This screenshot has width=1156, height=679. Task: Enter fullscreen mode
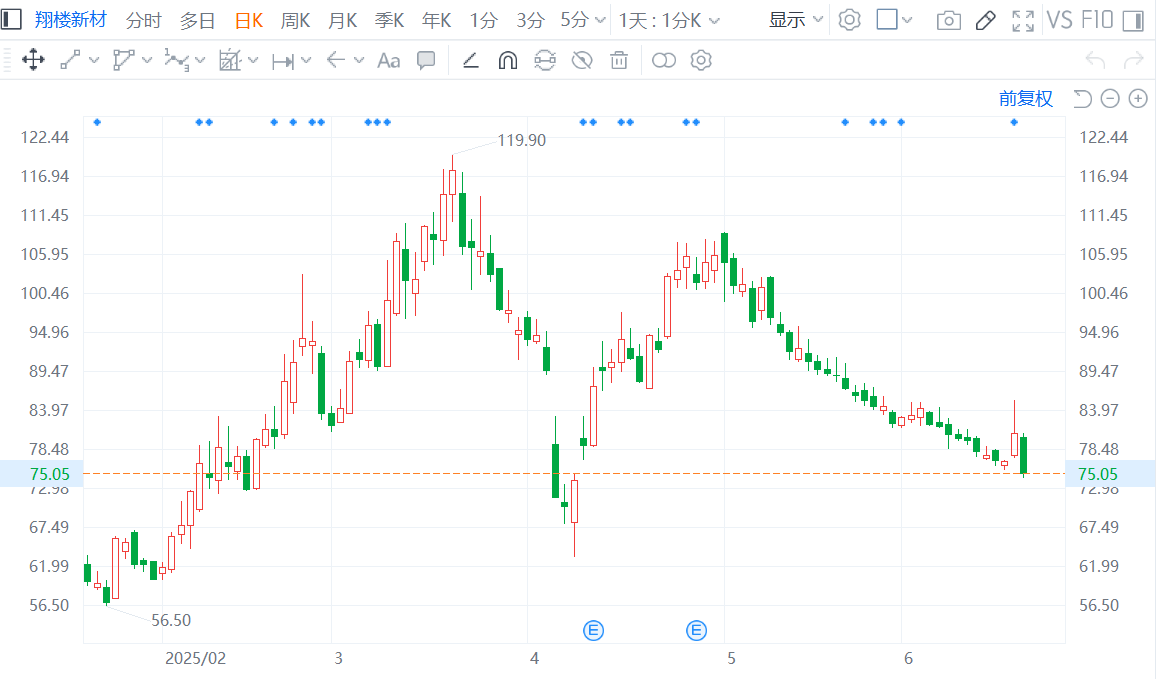pos(1023,21)
